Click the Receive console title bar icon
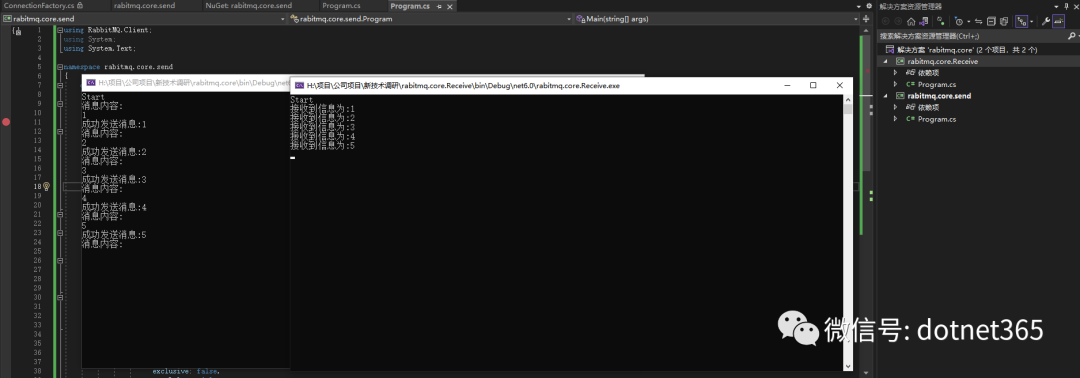Image resolution: width=1080 pixels, height=378 pixels. click(x=299, y=85)
